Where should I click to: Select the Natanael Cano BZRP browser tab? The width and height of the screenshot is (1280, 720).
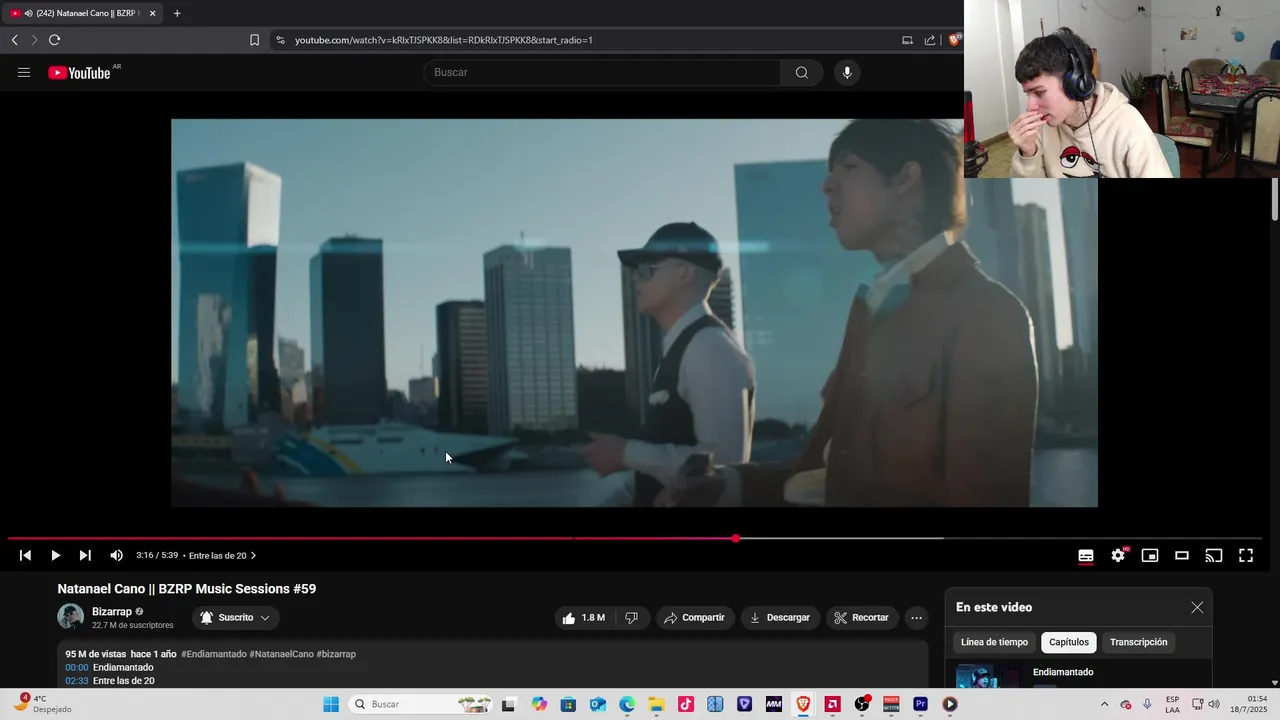(83, 13)
